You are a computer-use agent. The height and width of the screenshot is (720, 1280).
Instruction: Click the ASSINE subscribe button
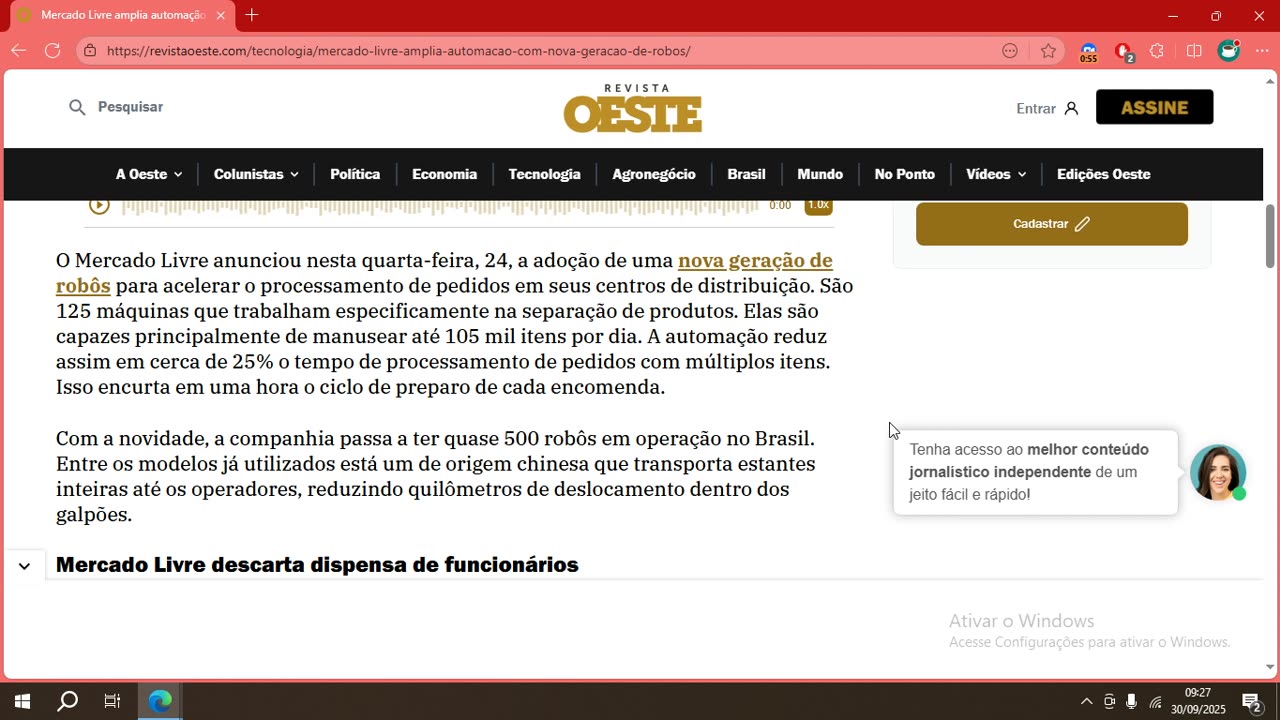click(1154, 107)
